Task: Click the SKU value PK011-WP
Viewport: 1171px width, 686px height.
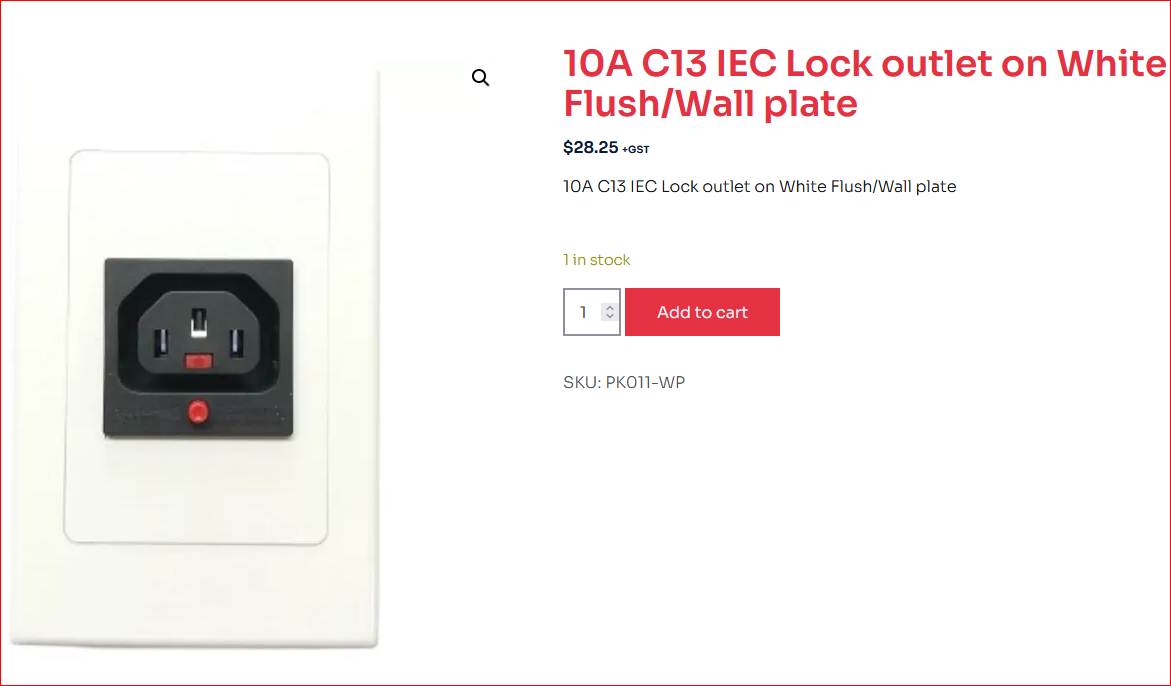Action: (x=645, y=382)
